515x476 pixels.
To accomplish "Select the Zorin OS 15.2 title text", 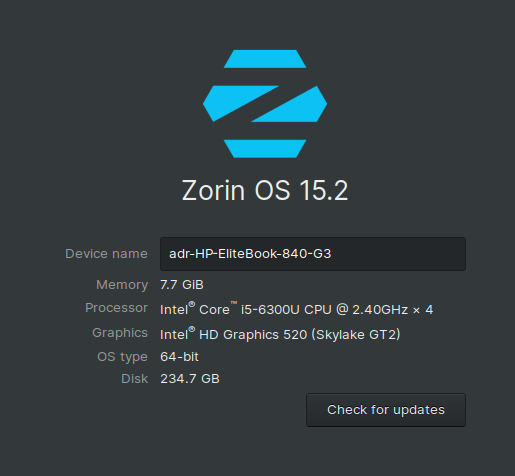I will click(x=265, y=190).
